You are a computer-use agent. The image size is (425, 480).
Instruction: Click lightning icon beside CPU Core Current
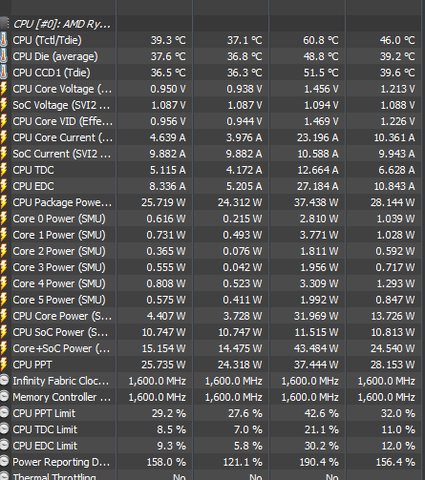[x=4, y=138]
